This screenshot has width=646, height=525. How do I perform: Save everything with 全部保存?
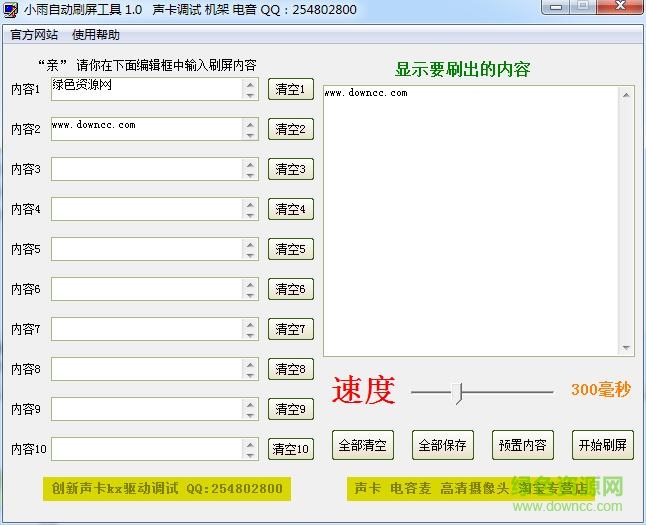click(442, 445)
